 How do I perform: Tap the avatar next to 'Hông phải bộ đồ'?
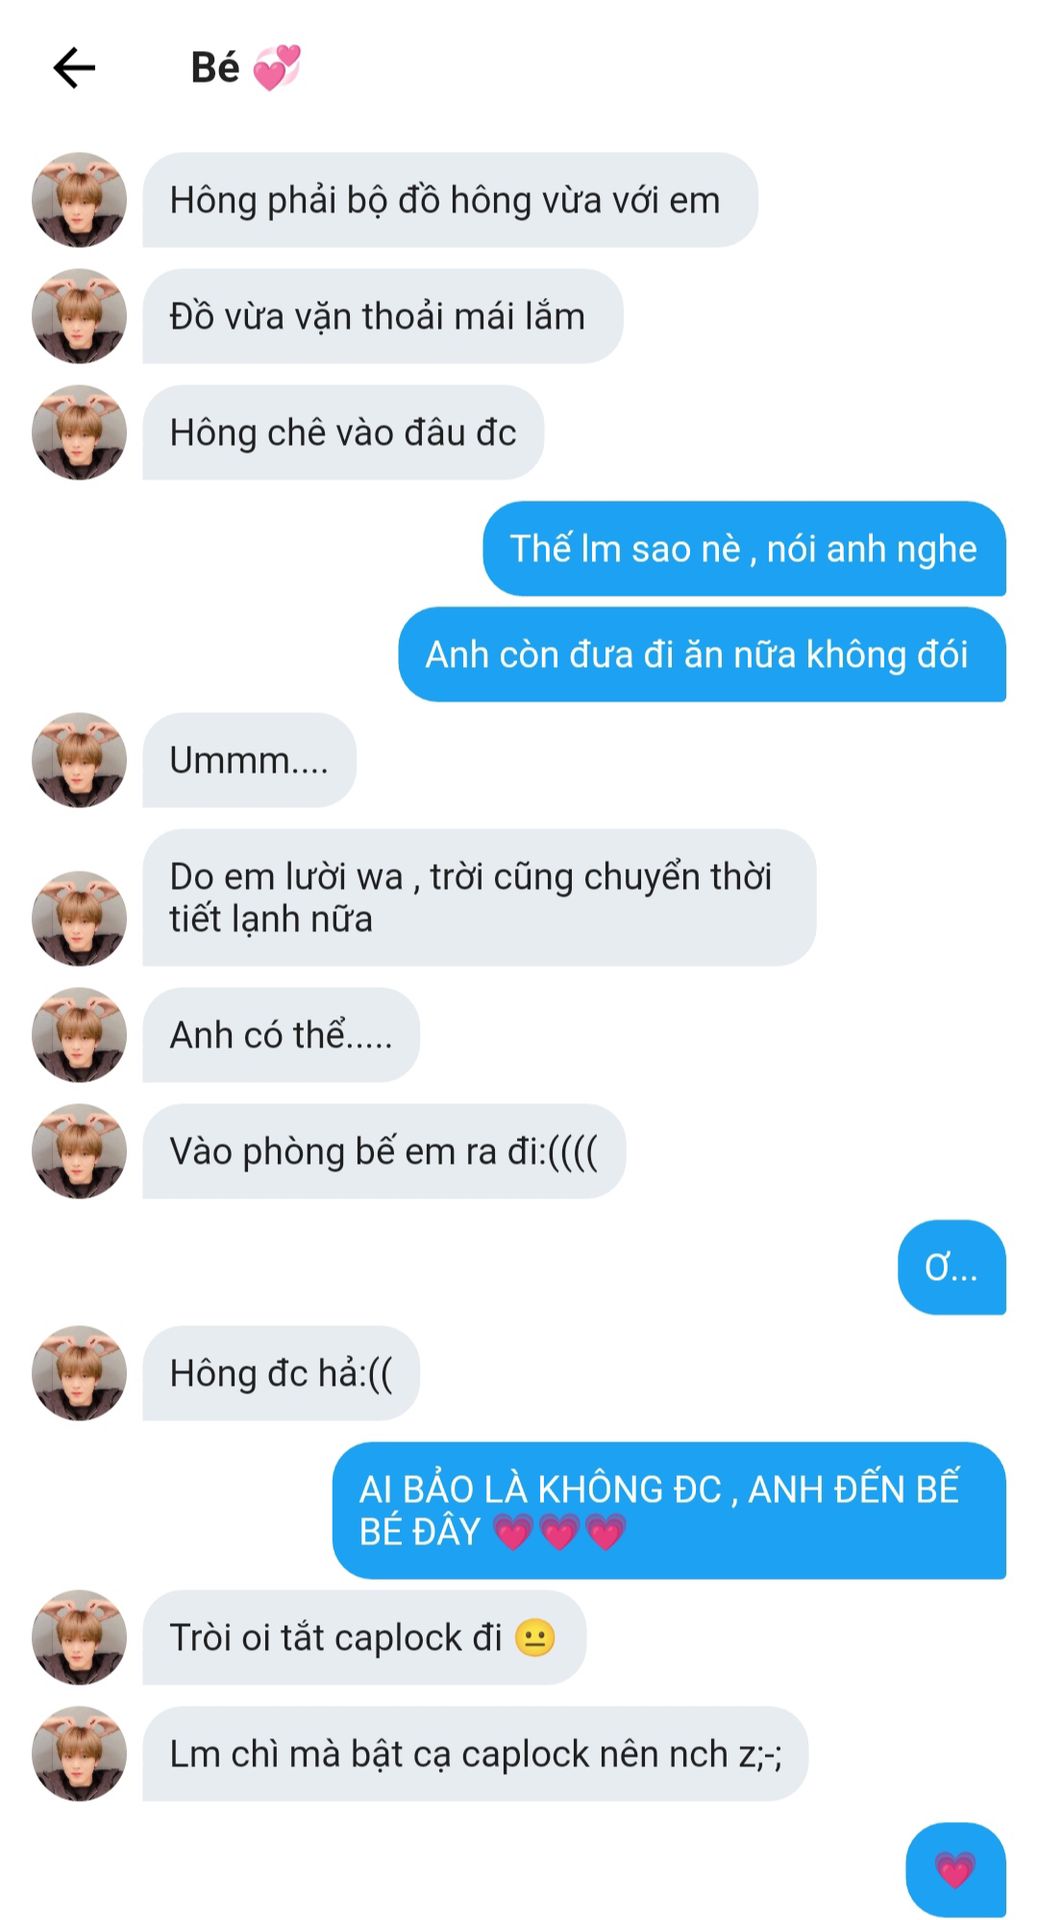80,200
